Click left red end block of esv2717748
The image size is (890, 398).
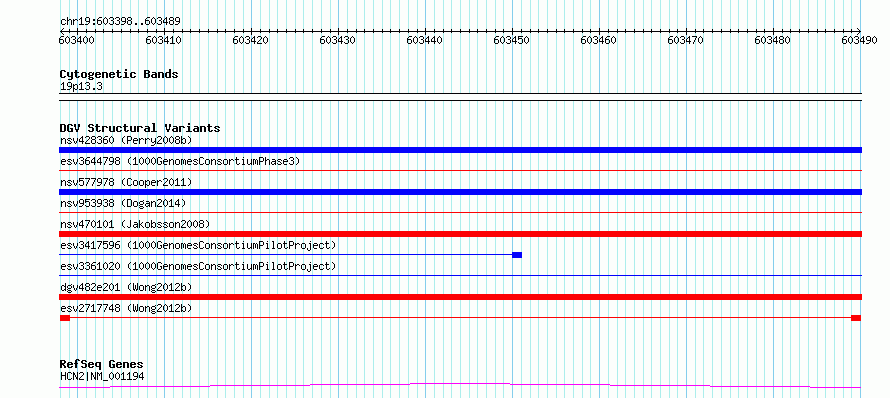pos(65,318)
